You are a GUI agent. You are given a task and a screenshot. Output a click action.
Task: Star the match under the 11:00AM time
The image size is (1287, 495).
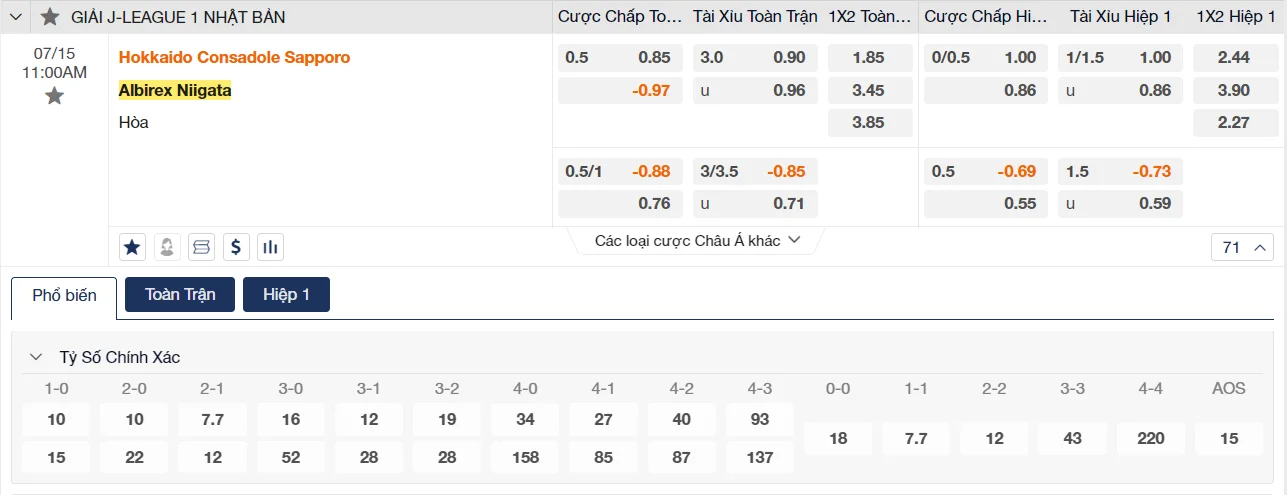tap(54, 96)
